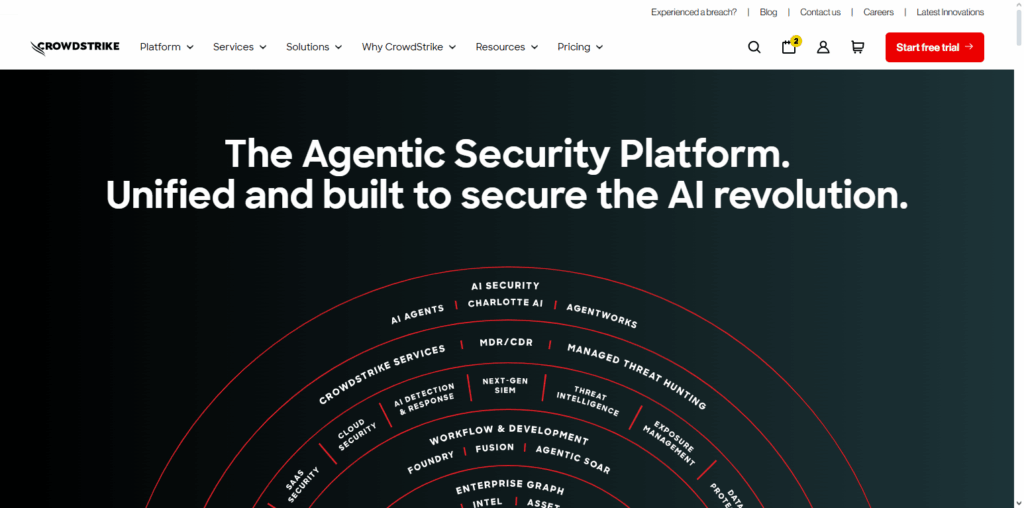Open the shopping cart icon
The image size is (1024, 508).
coord(857,47)
